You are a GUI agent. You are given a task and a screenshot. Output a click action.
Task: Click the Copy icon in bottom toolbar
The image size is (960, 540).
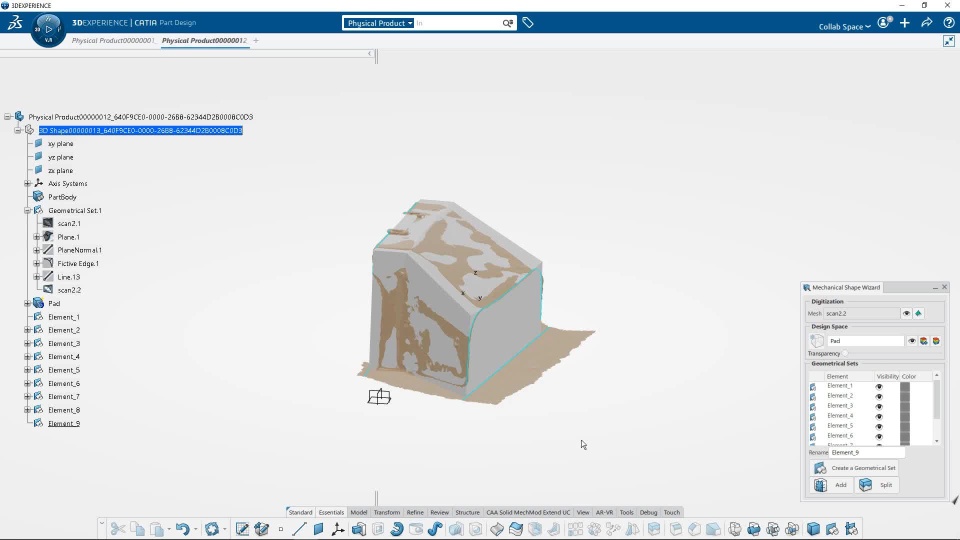coord(137,528)
